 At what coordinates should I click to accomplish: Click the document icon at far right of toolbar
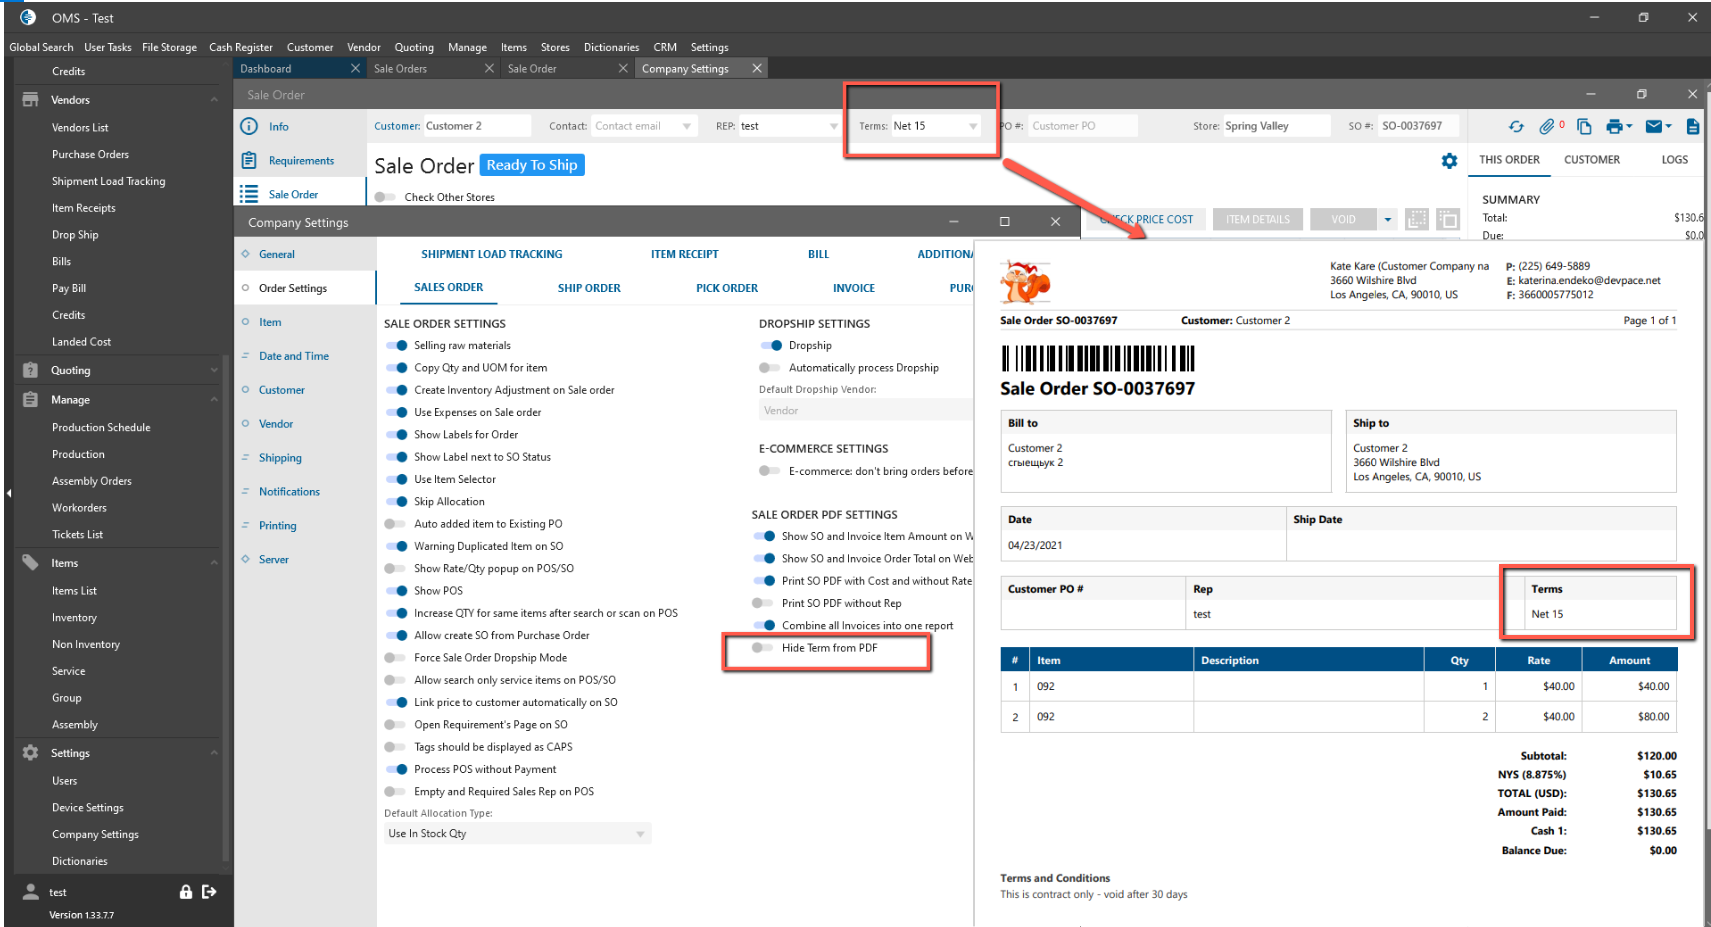point(1693,126)
